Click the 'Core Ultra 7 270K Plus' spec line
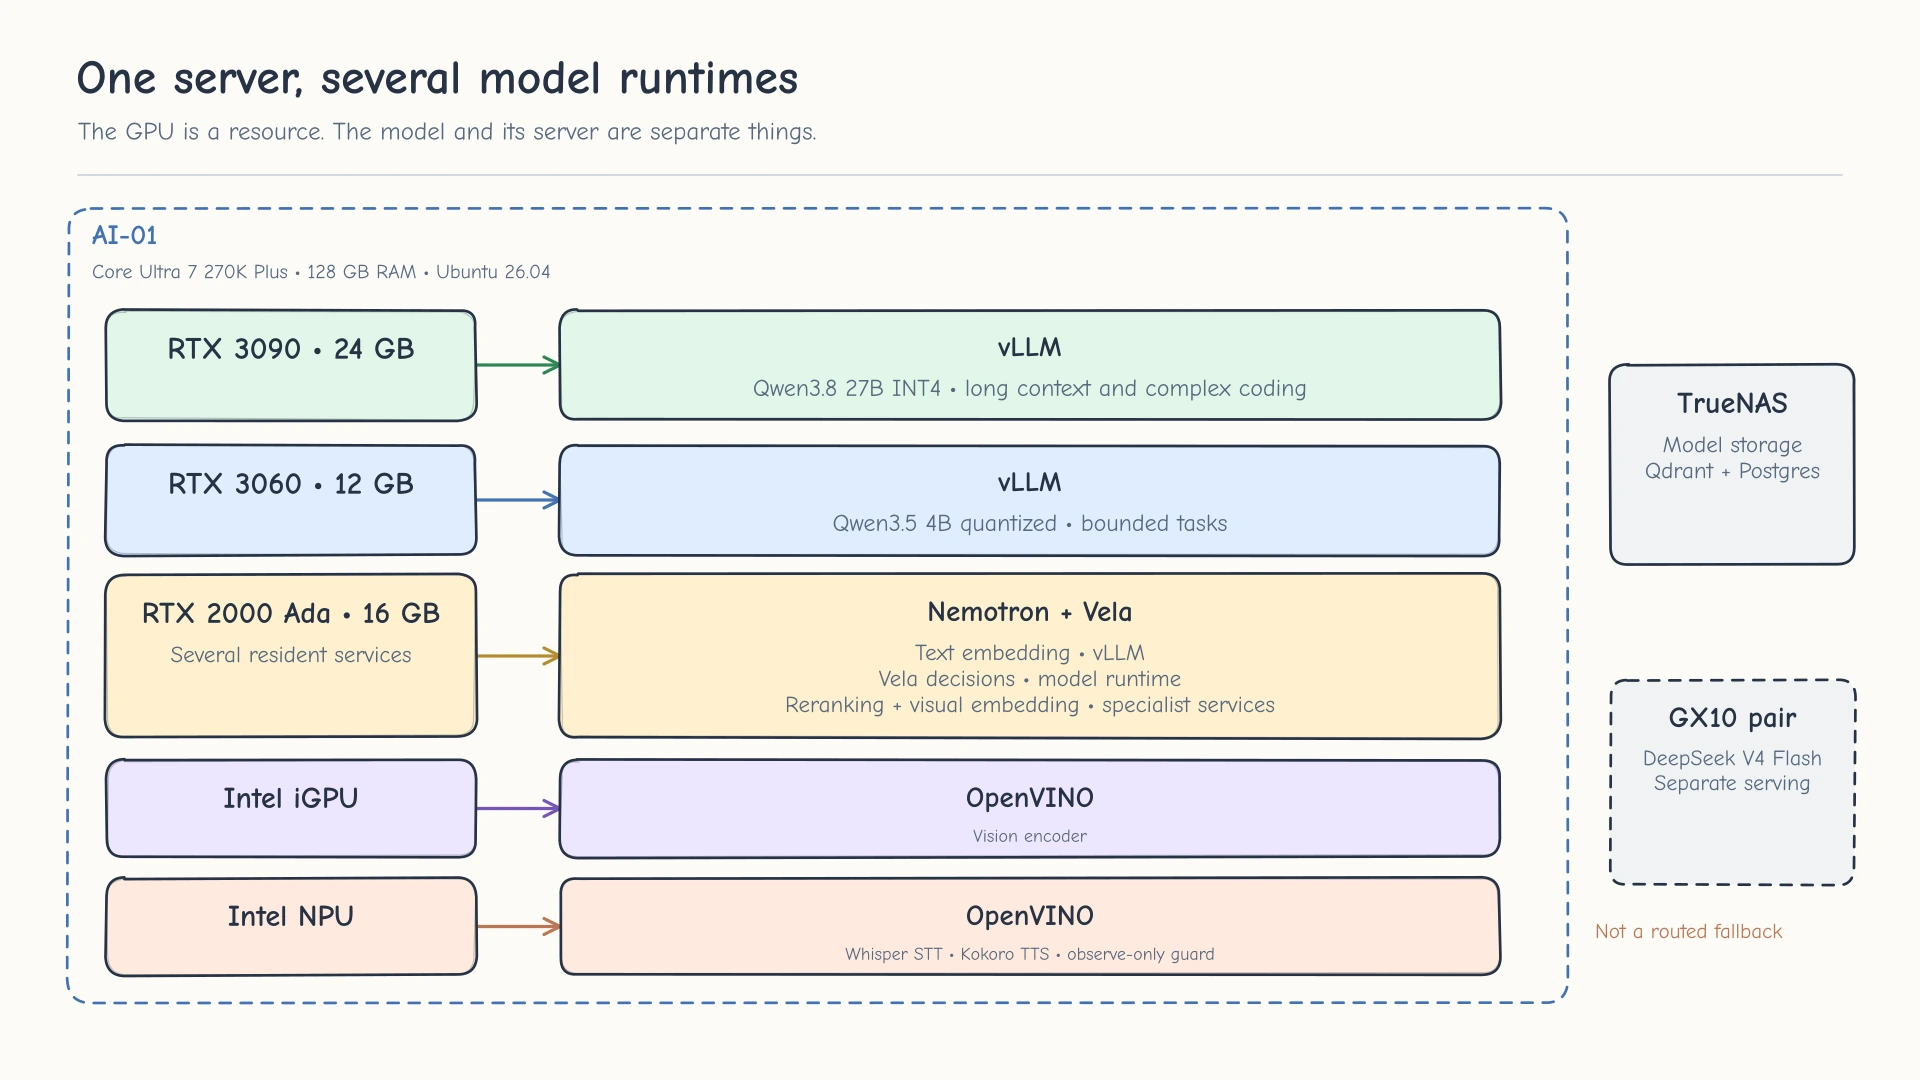The width and height of the screenshot is (1920, 1080). [321, 272]
